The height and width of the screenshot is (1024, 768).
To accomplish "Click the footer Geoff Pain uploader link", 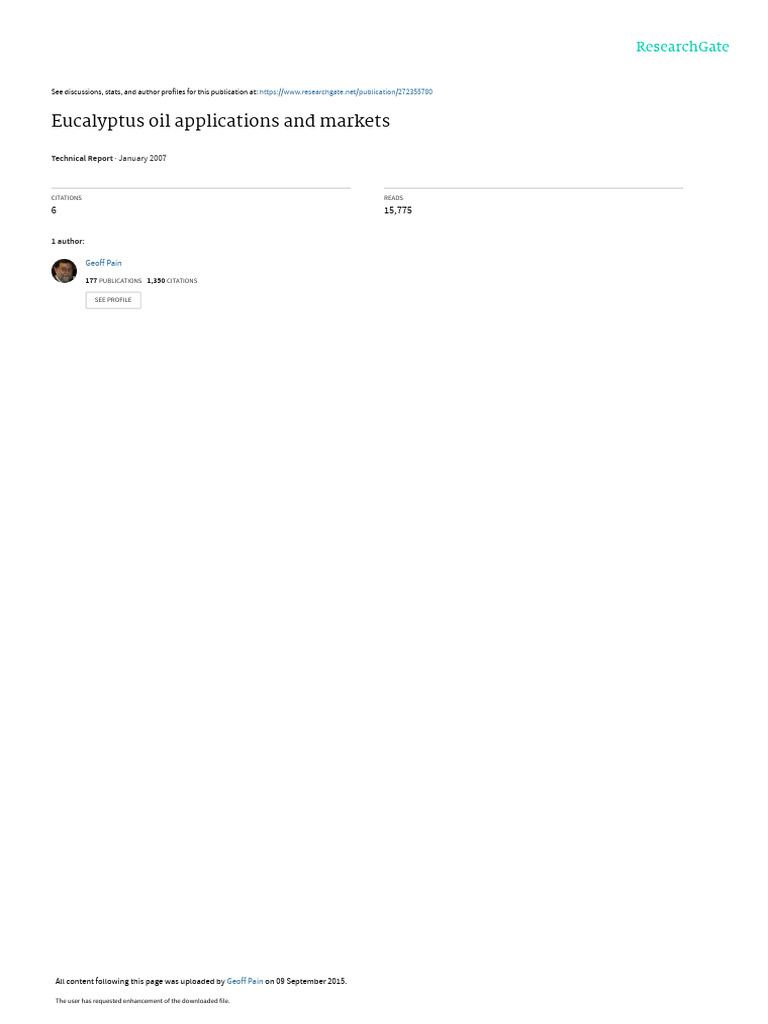I will [x=245, y=981].
